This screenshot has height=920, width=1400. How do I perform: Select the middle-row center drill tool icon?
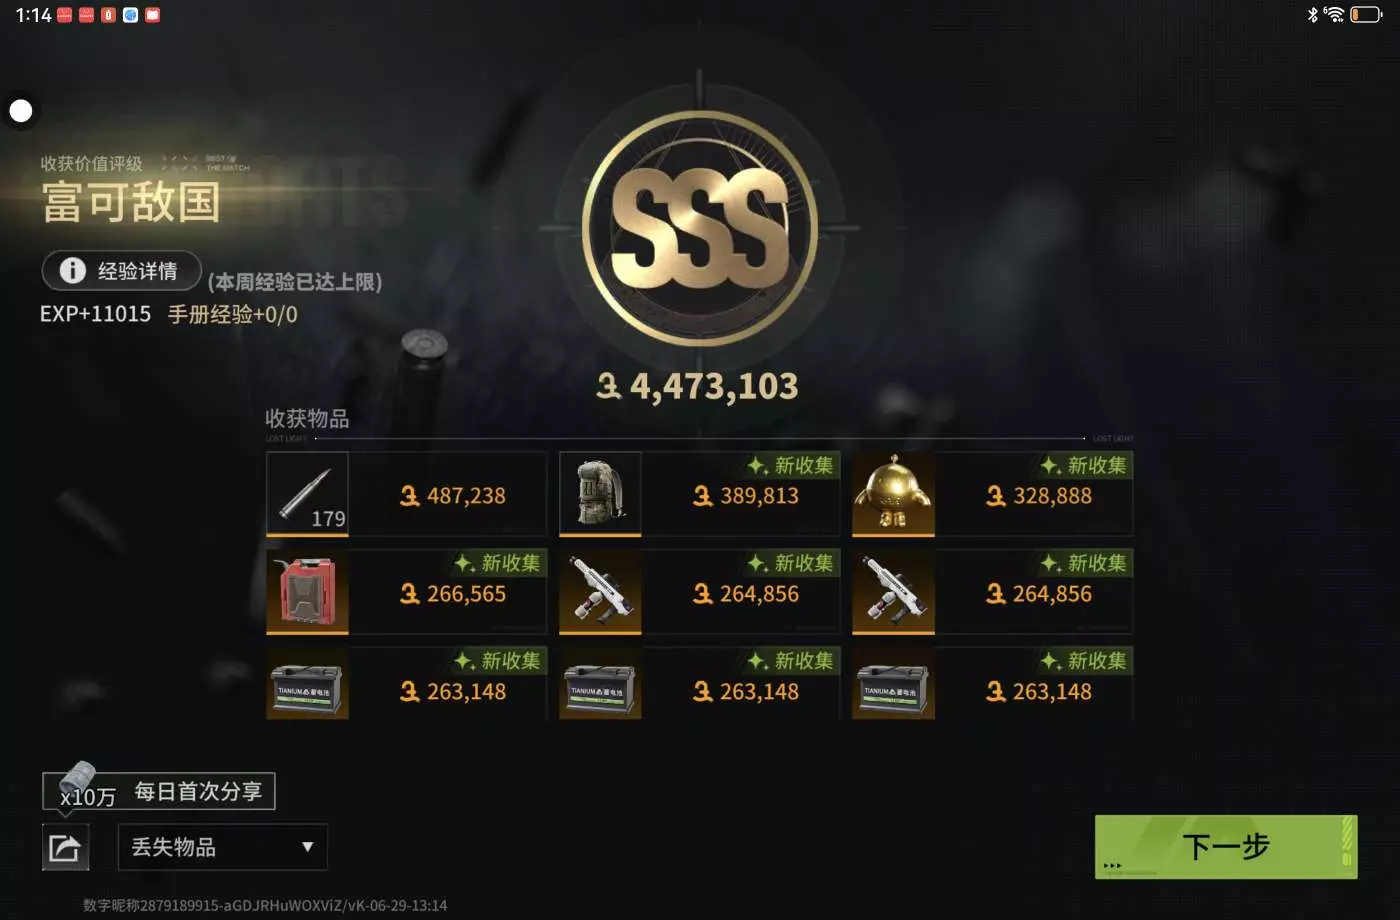point(600,592)
